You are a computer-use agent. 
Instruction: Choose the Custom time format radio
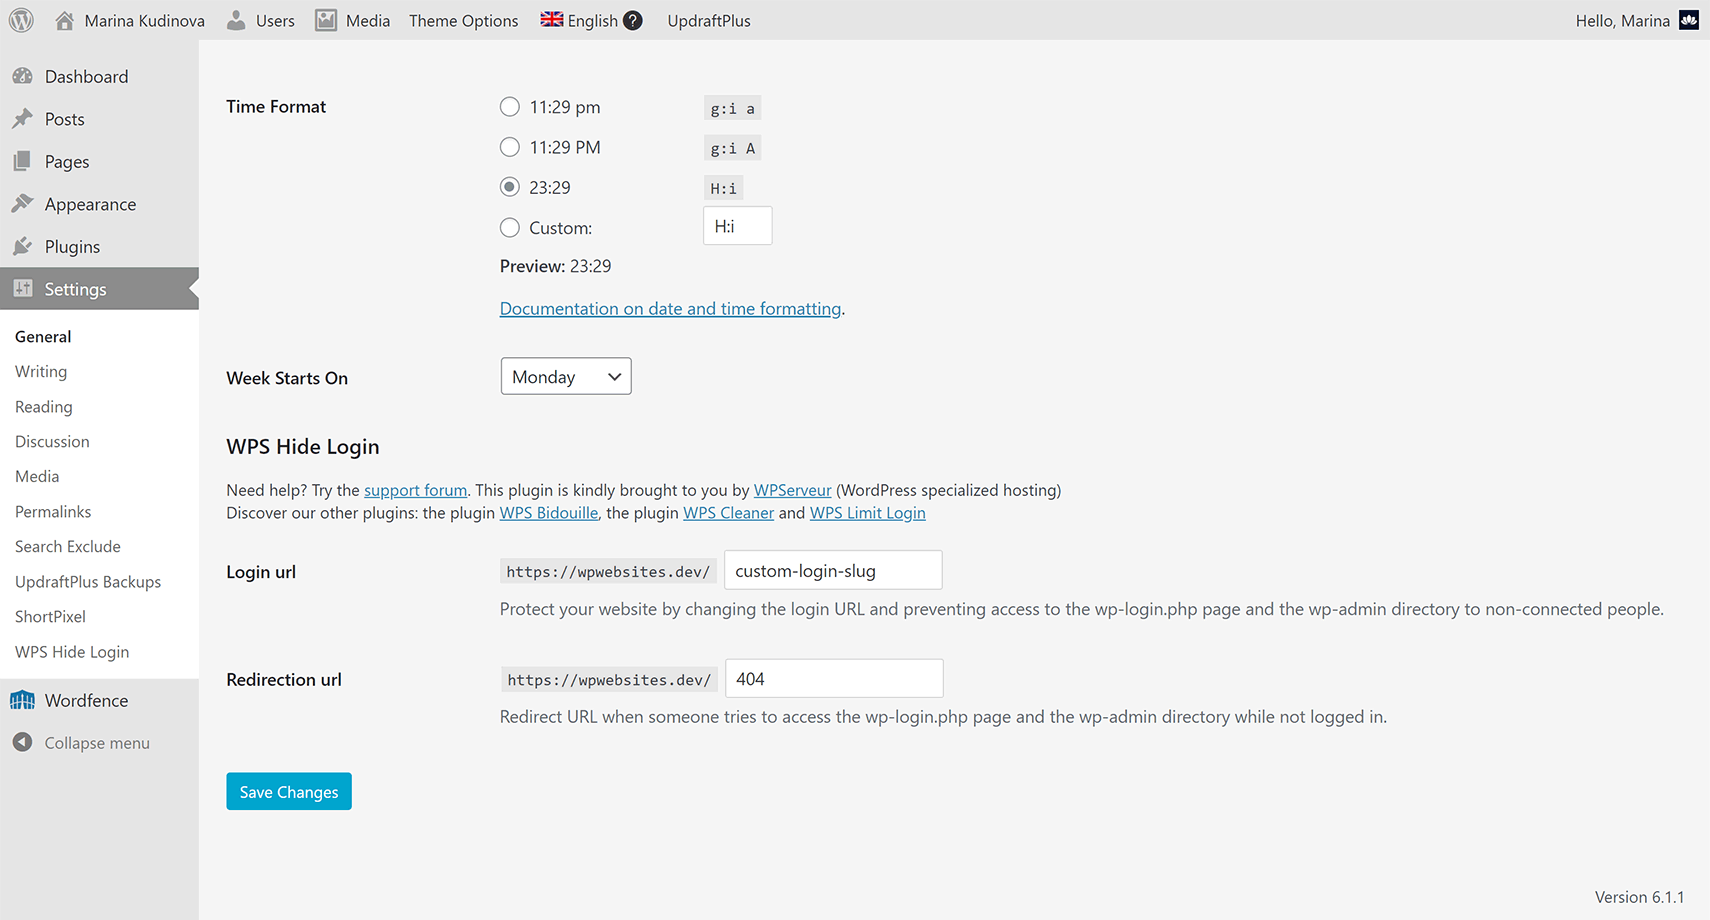coord(510,228)
